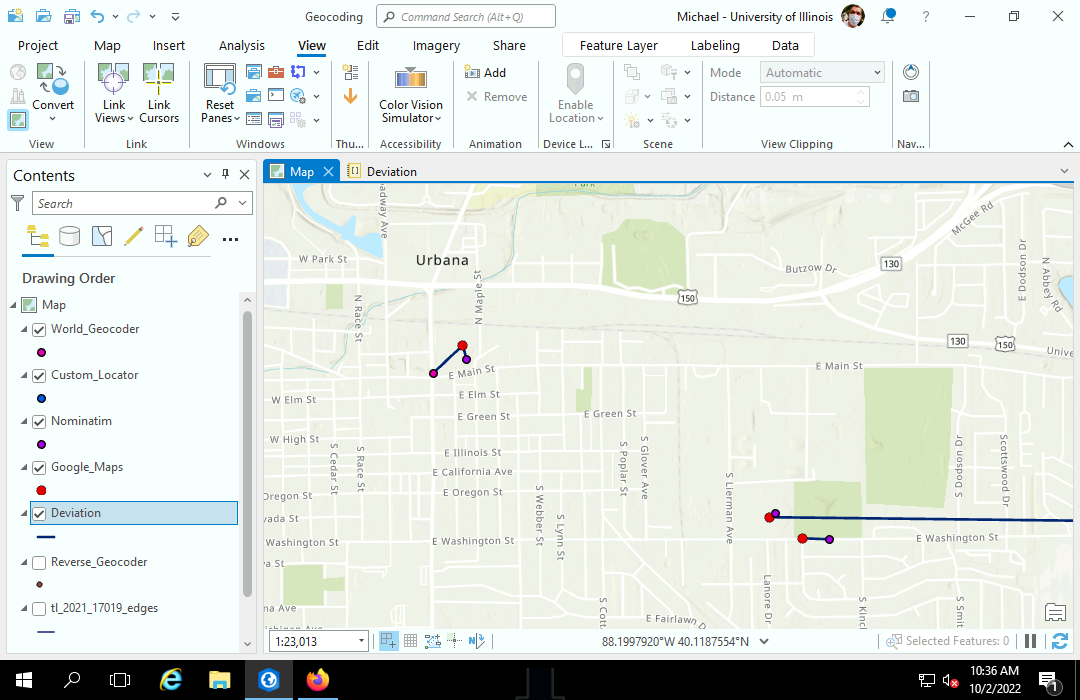This screenshot has height=700, width=1080.
Task: Open the View Clipping Mode combo box
Action: pos(822,73)
